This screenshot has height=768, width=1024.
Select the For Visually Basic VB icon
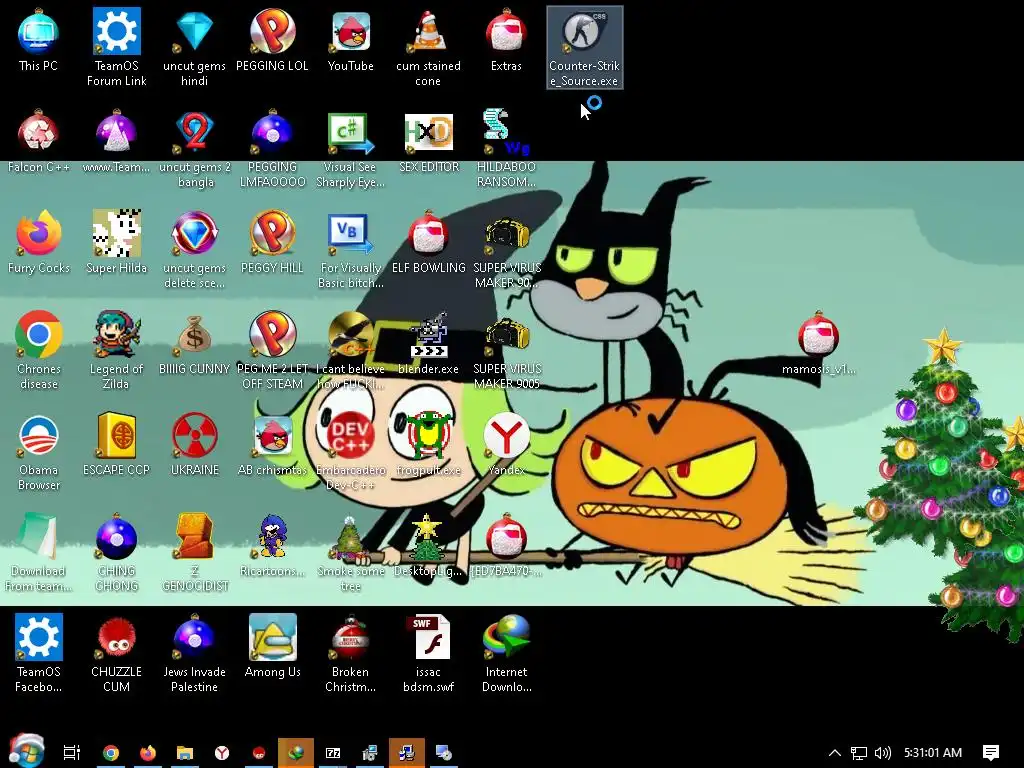click(x=351, y=250)
